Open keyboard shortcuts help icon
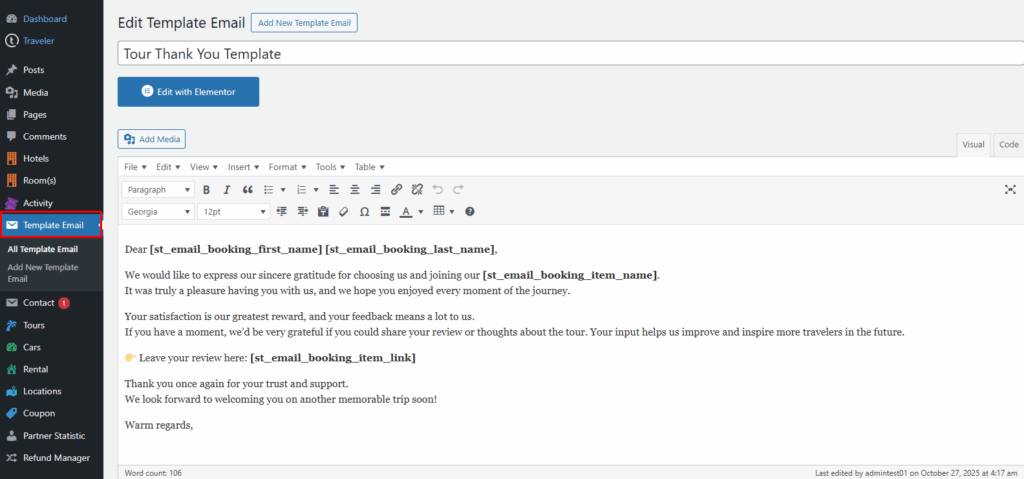The width and height of the screenshot is (1024, 479). pos(470,212)
